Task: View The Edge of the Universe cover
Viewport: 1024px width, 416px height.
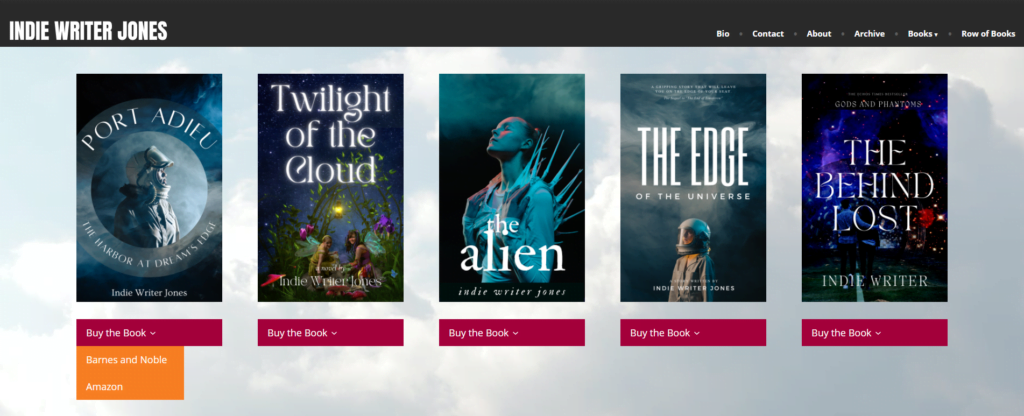Action: click(693, 187)
